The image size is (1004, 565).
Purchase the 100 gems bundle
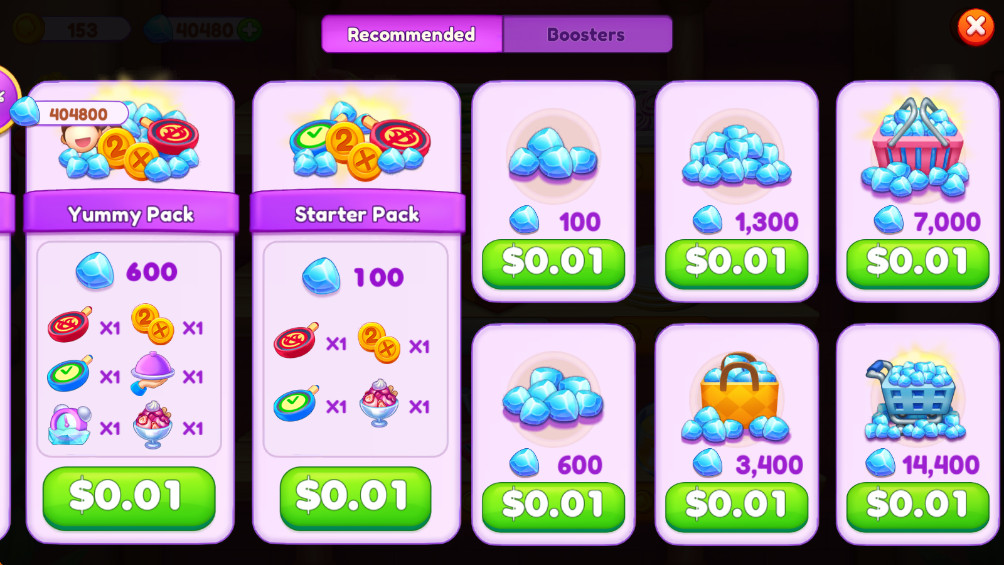pos(553,263)
